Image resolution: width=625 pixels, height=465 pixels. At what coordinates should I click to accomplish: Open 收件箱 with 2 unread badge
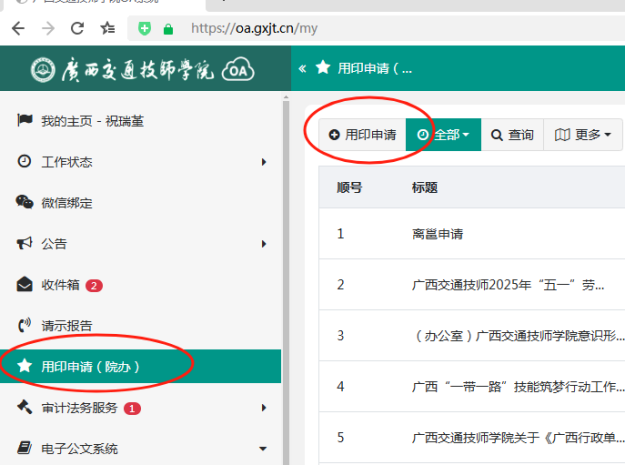tap(60, 285)
